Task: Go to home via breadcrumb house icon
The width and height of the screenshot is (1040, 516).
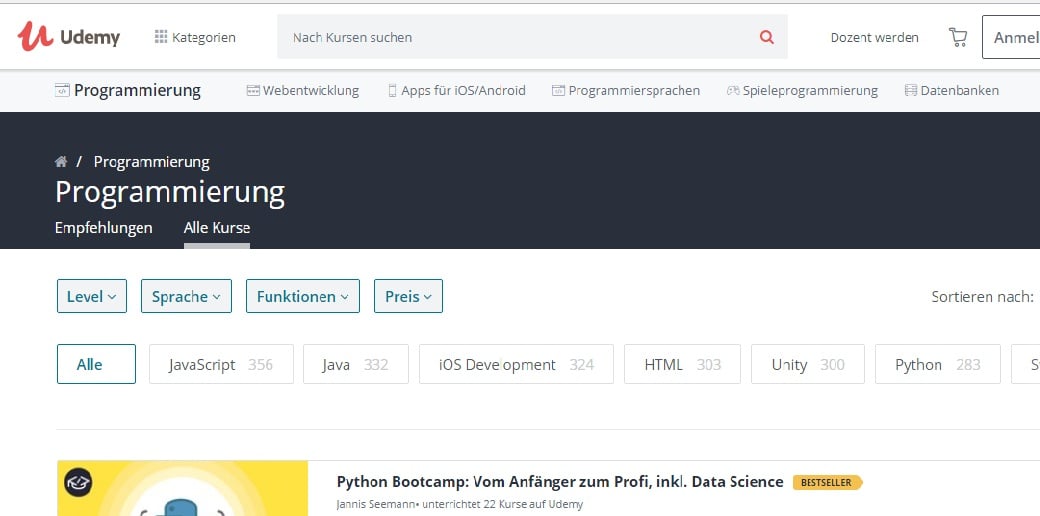Action: [61, 162]
